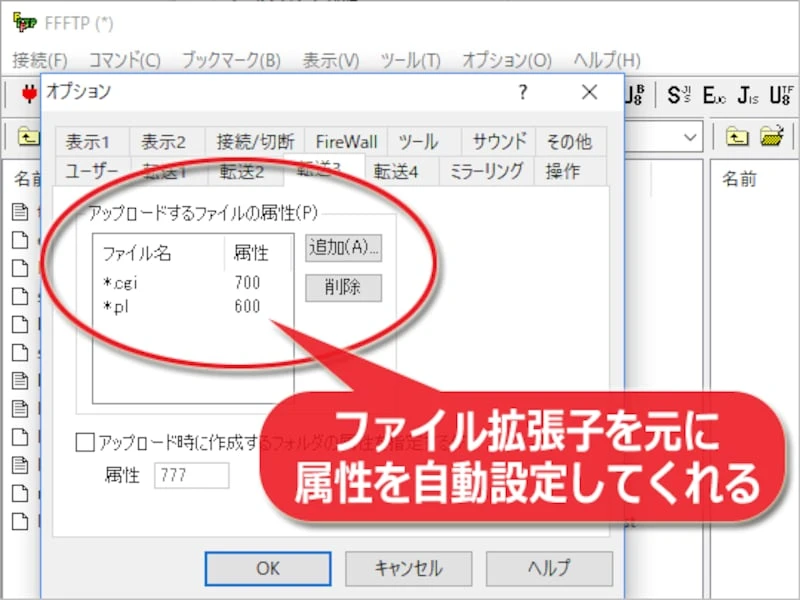Select JIS kanji code toolbar icon
The image size is (800, 600).
tap(747, 95)
